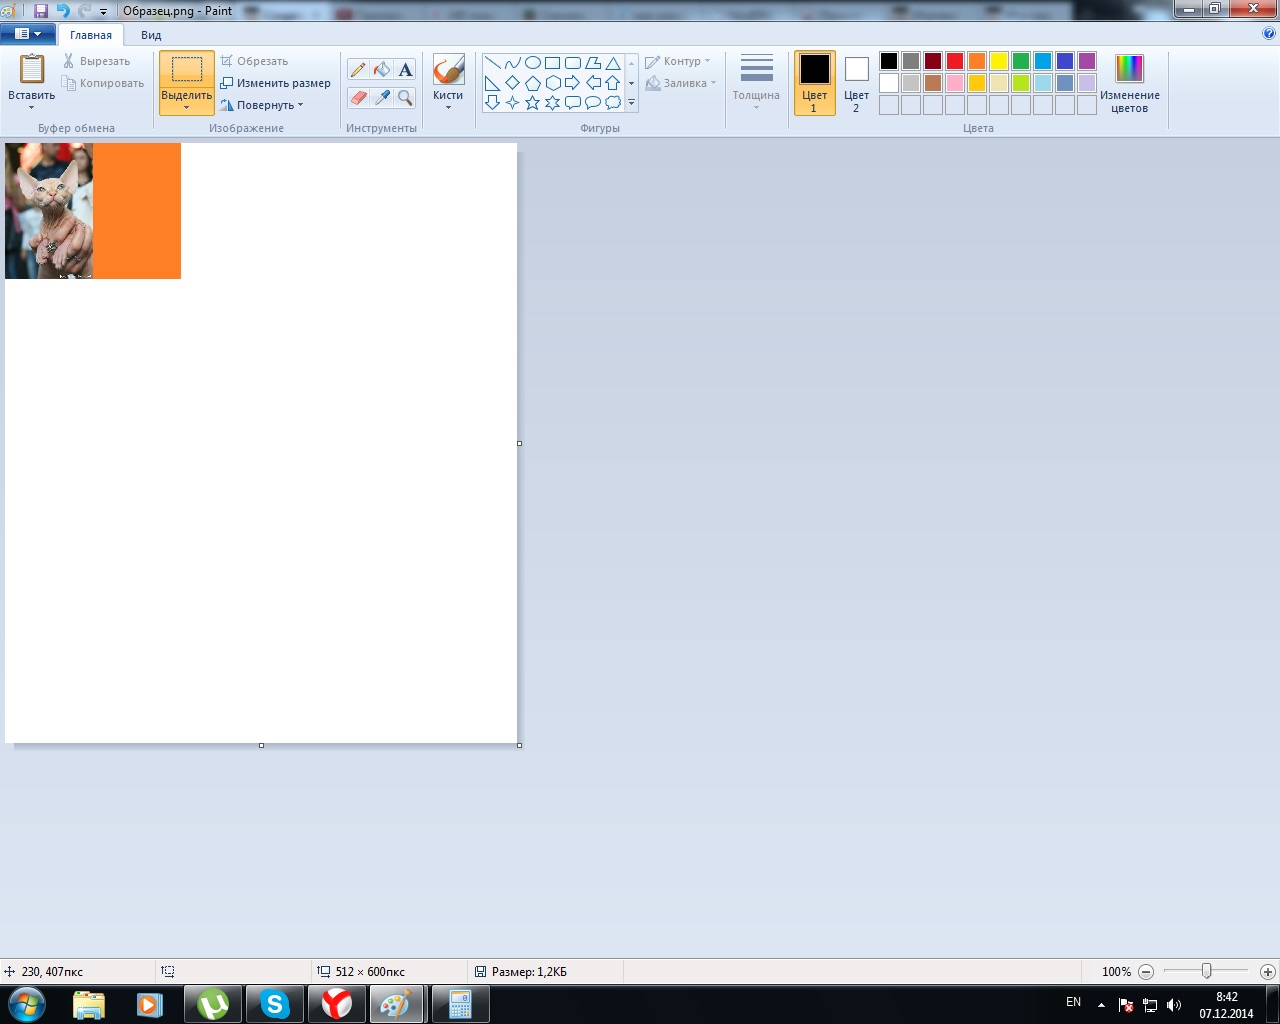Select the Magnifier tool
This screenshot has width=1280, height=1024.
tap(405, 97)
